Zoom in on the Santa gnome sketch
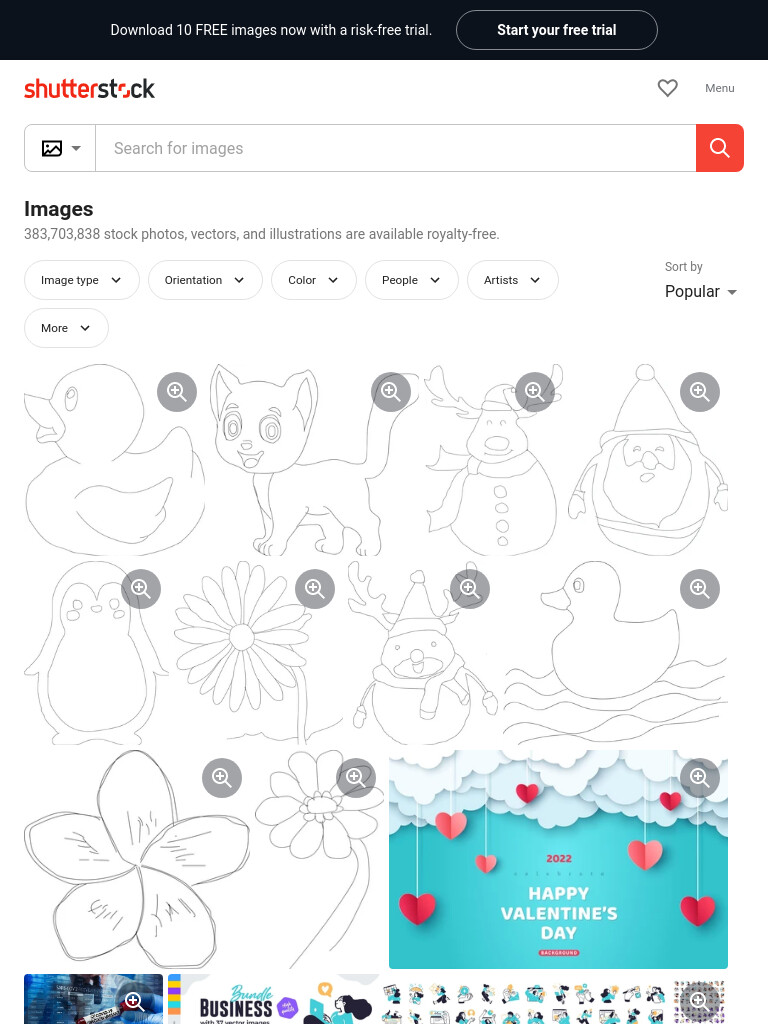 pyautogui.click(x=699, y=392)
